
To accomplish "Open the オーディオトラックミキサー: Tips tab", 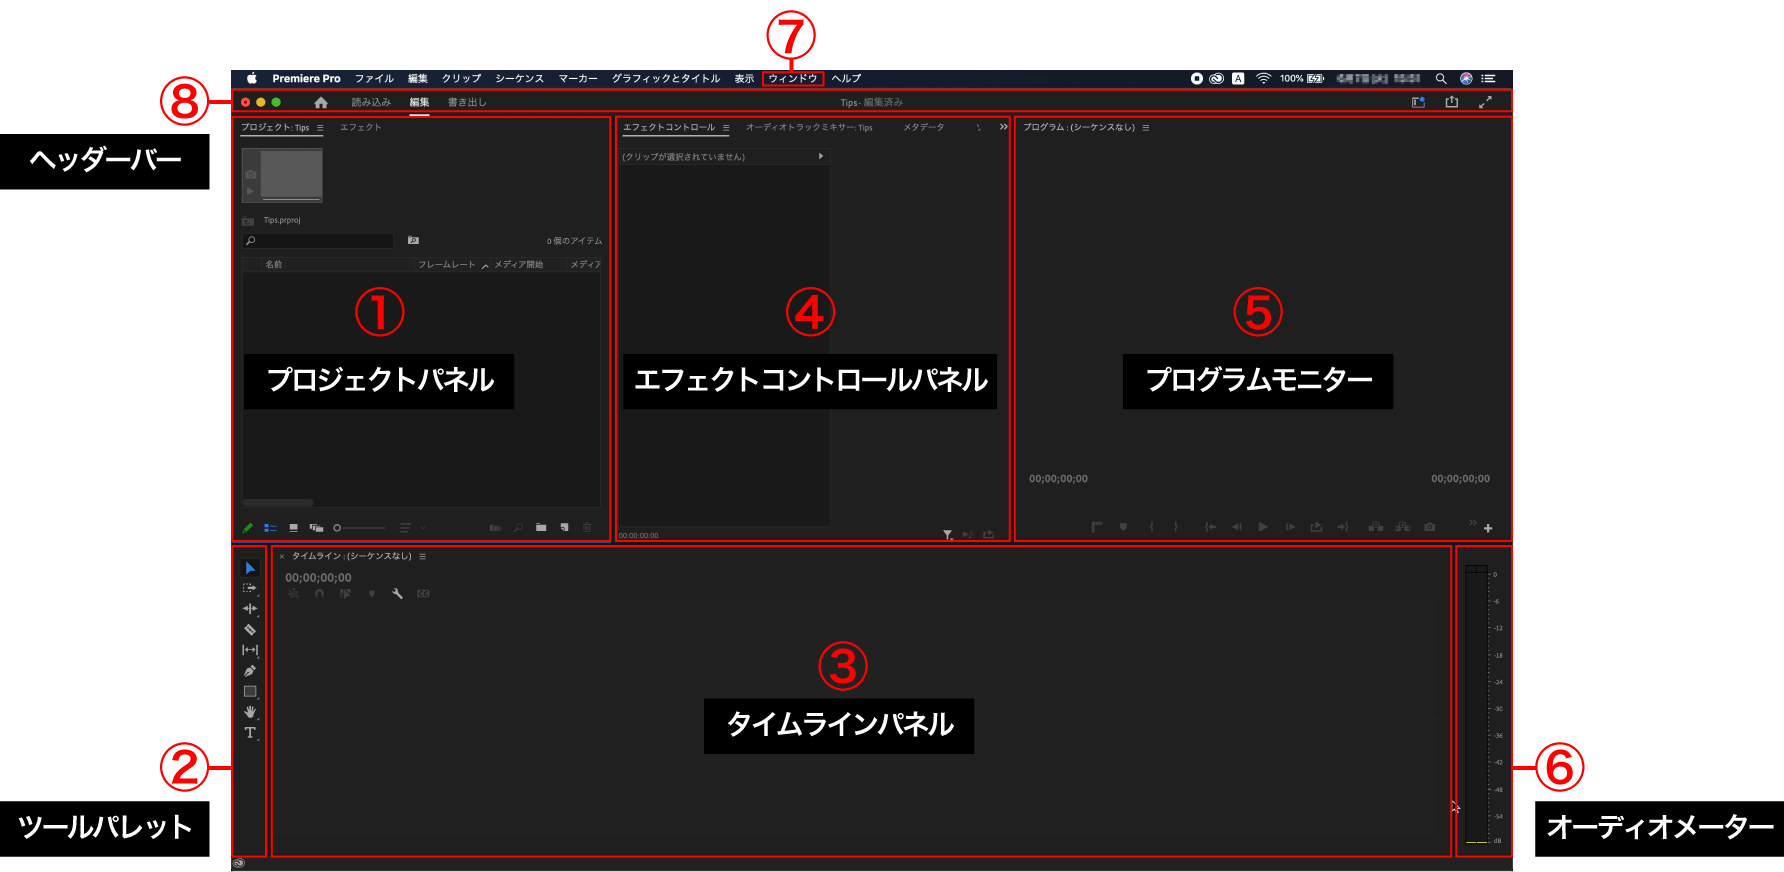I will (808, 128).
